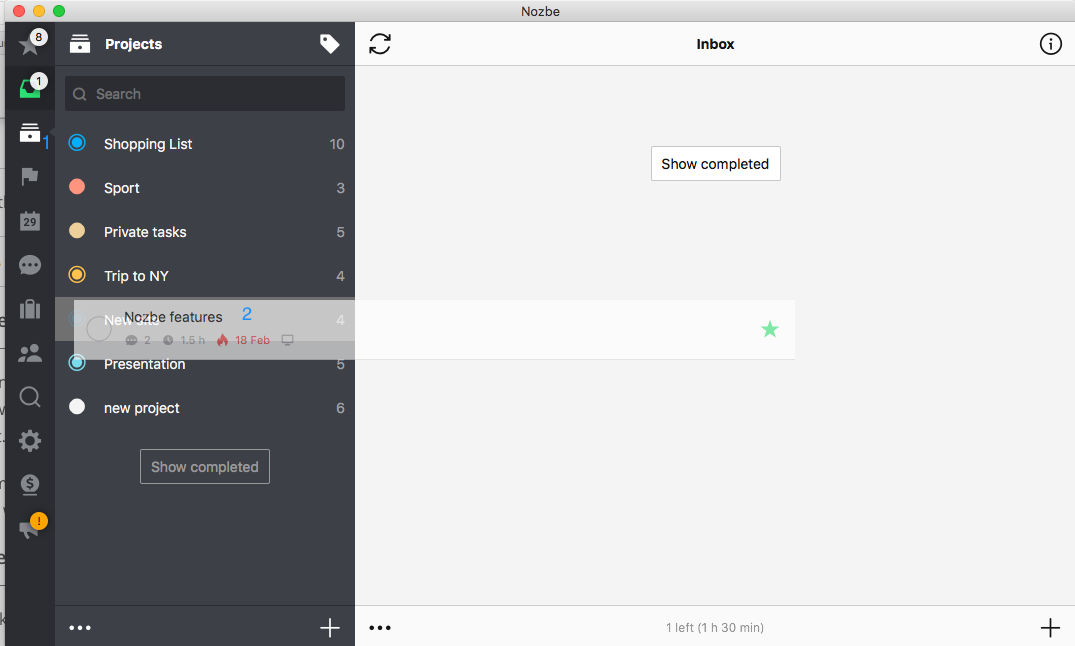Screen dimensions: 1075x646
Task: Click Show completed in Projects panel
Action: pyautogui.click(x=205, y=466)
